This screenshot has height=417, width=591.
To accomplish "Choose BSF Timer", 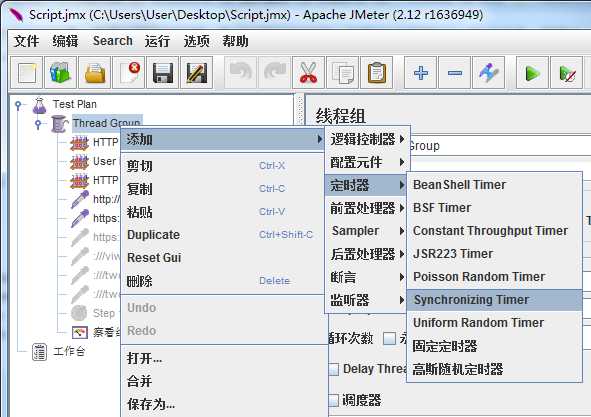I will pos(495,208).
